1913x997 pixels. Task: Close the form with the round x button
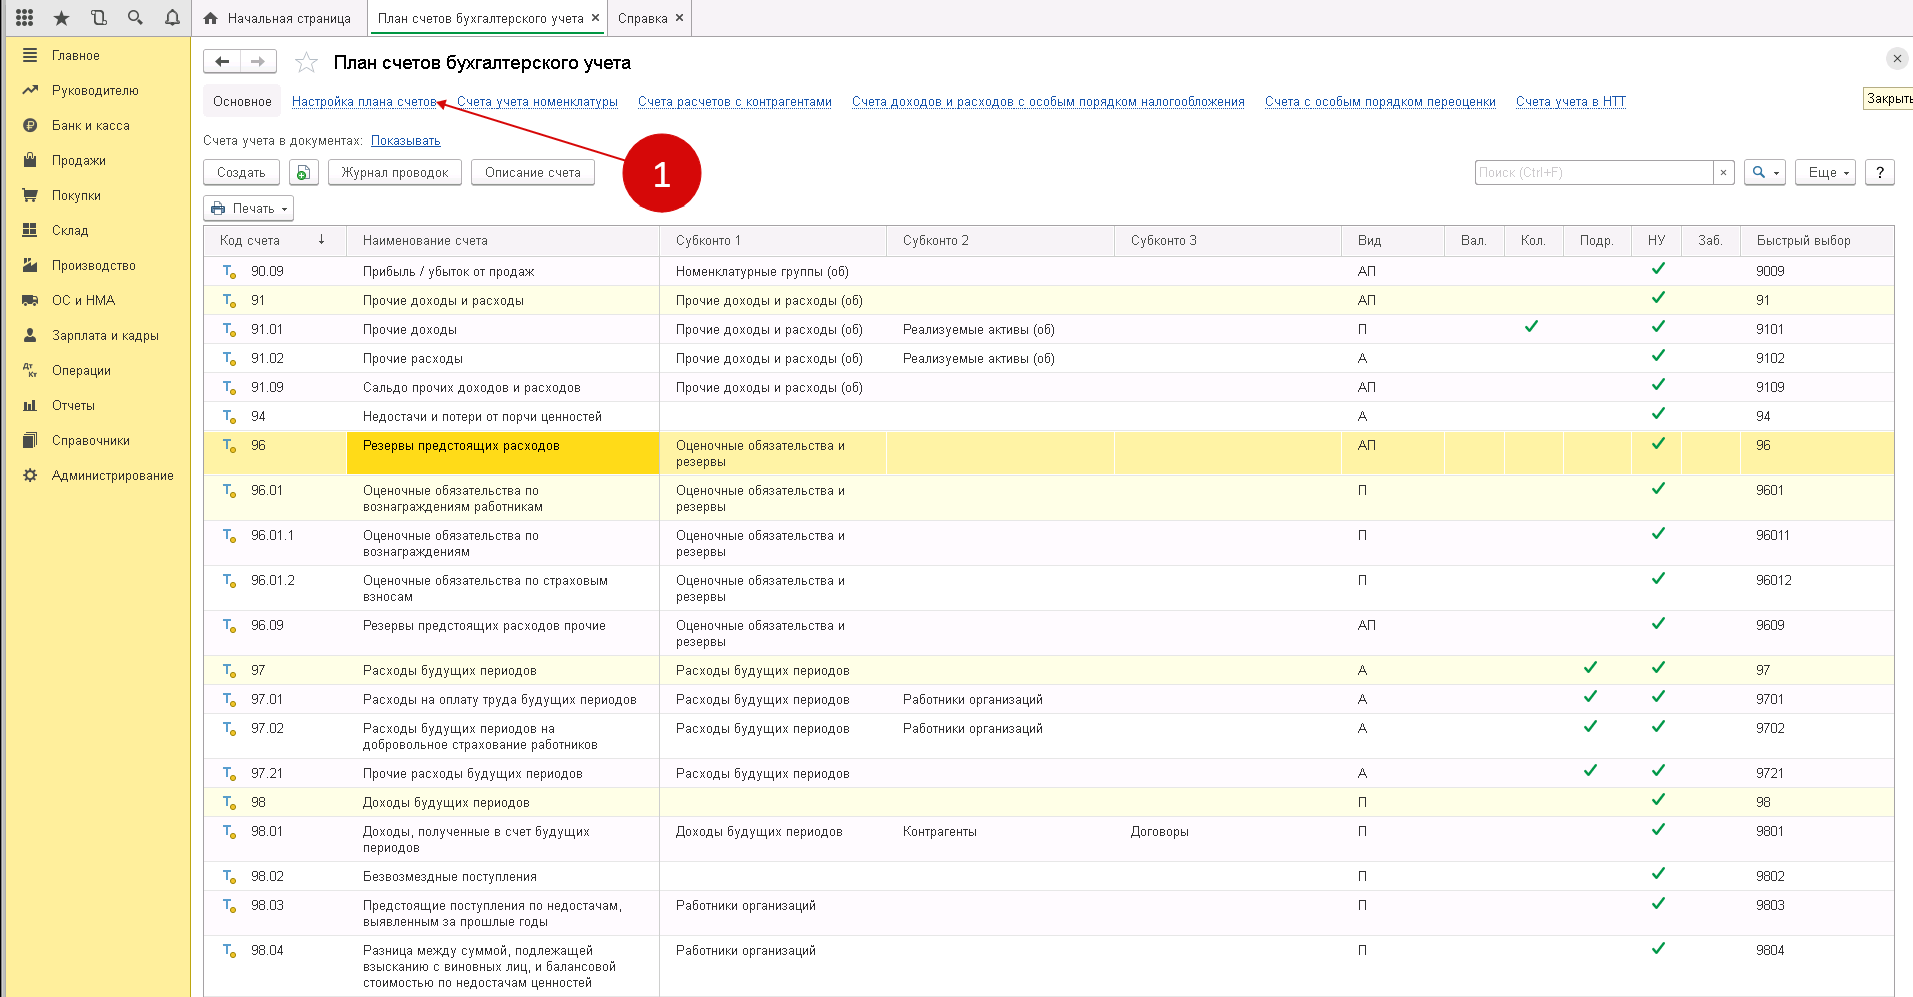1897,58
